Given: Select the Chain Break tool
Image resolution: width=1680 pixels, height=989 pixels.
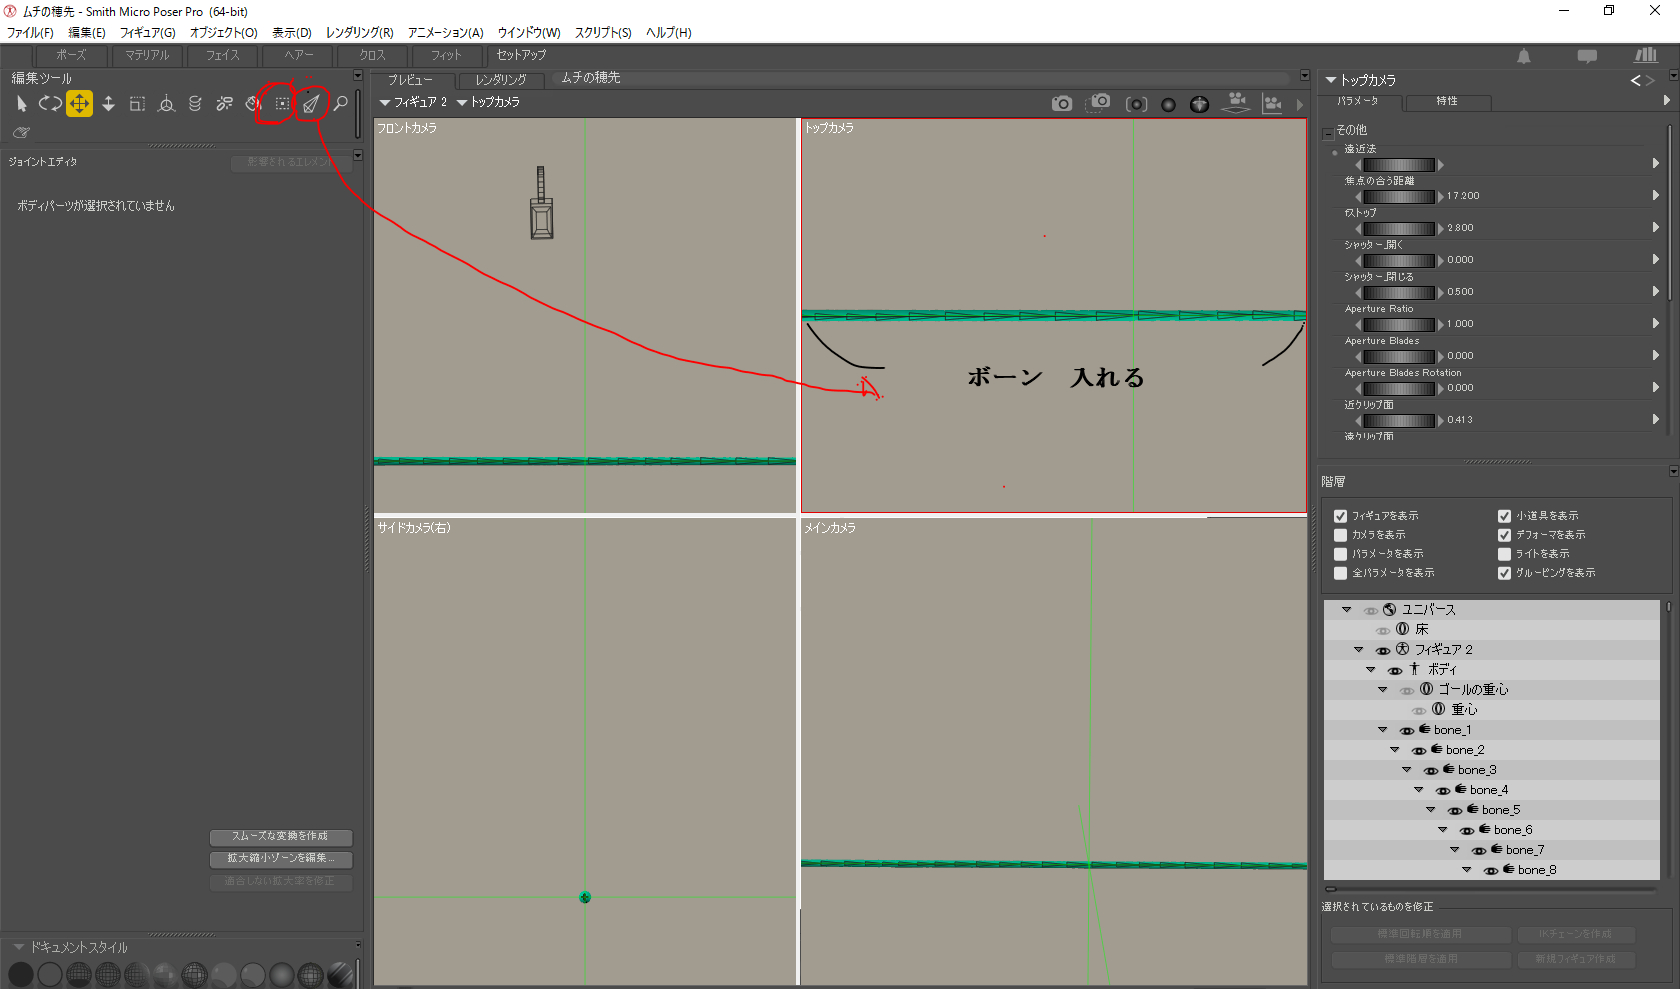Looking at the screenshot, I should point(225,103).
